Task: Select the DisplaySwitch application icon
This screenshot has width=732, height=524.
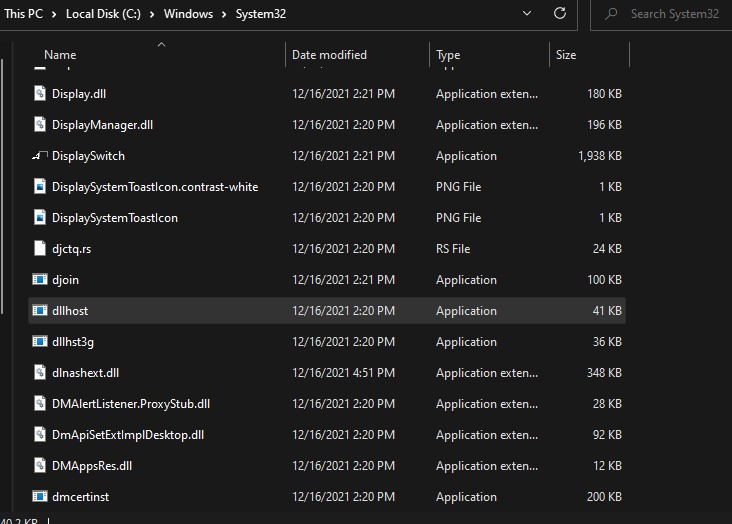Action: pyautogui.click(x=40, y=156)
